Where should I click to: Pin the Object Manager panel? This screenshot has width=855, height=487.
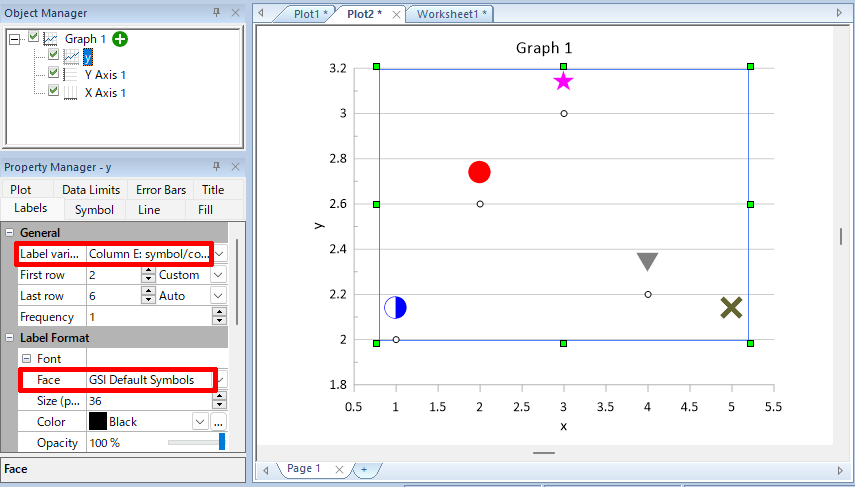click(x=216, y=13)
